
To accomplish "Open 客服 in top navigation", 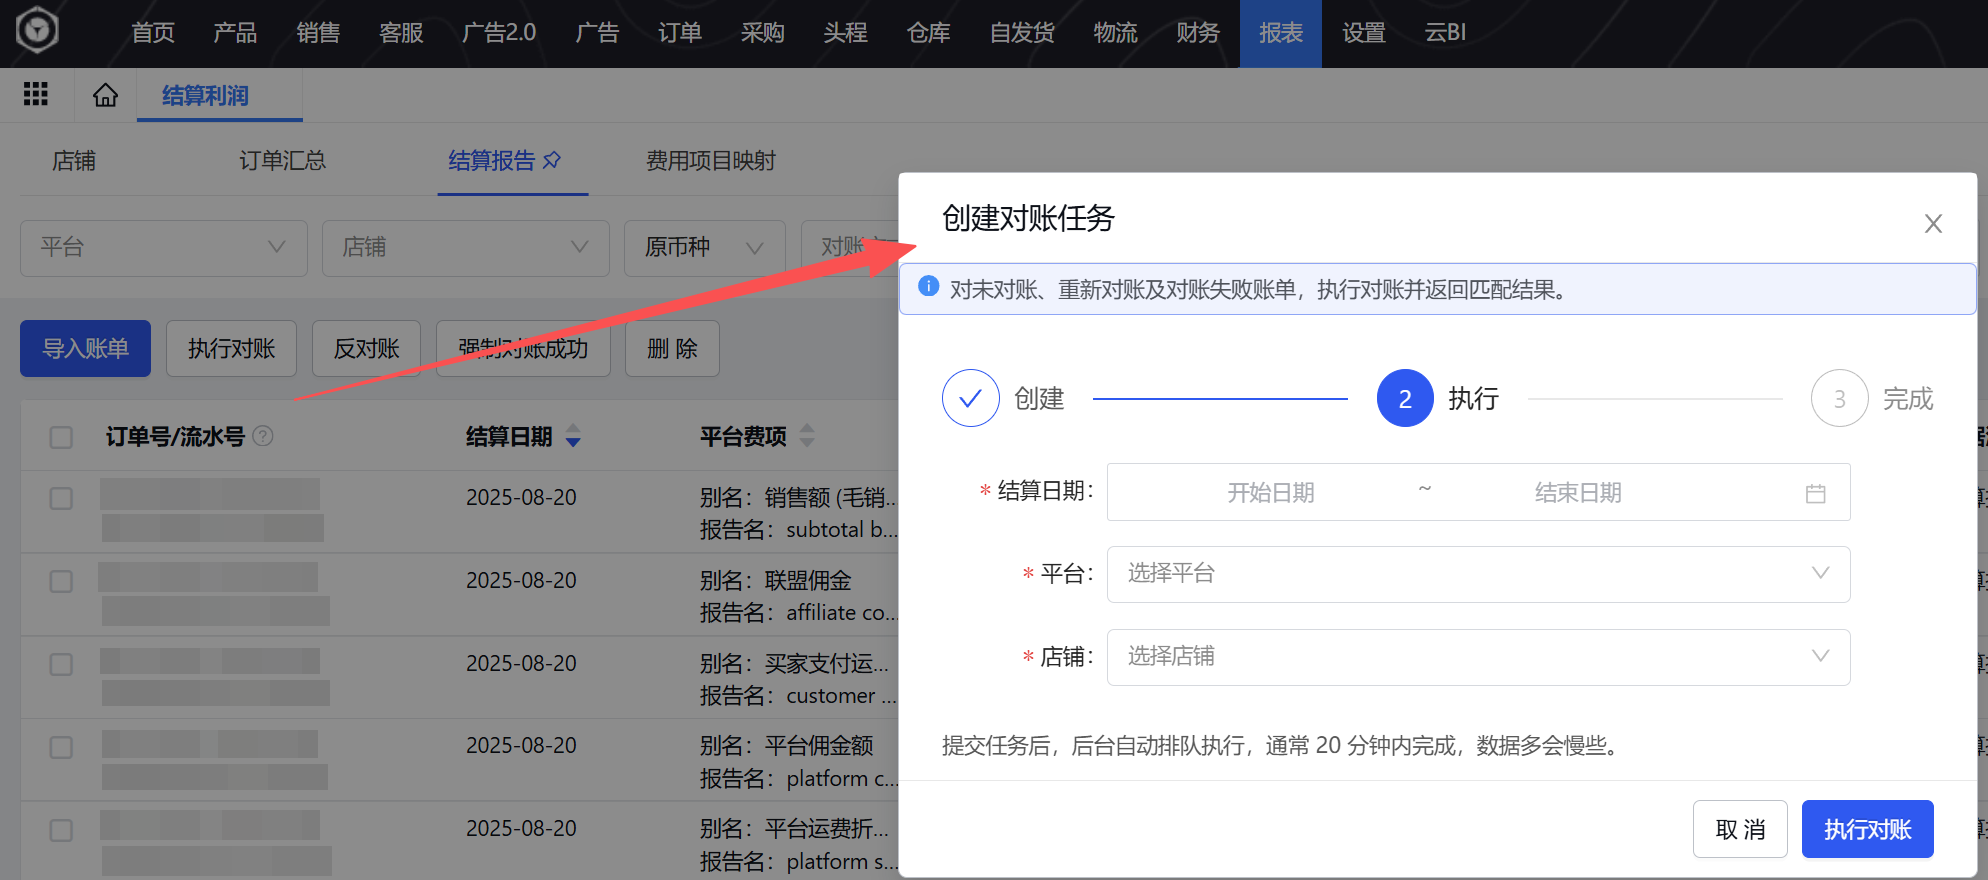I will click(401, 33).
